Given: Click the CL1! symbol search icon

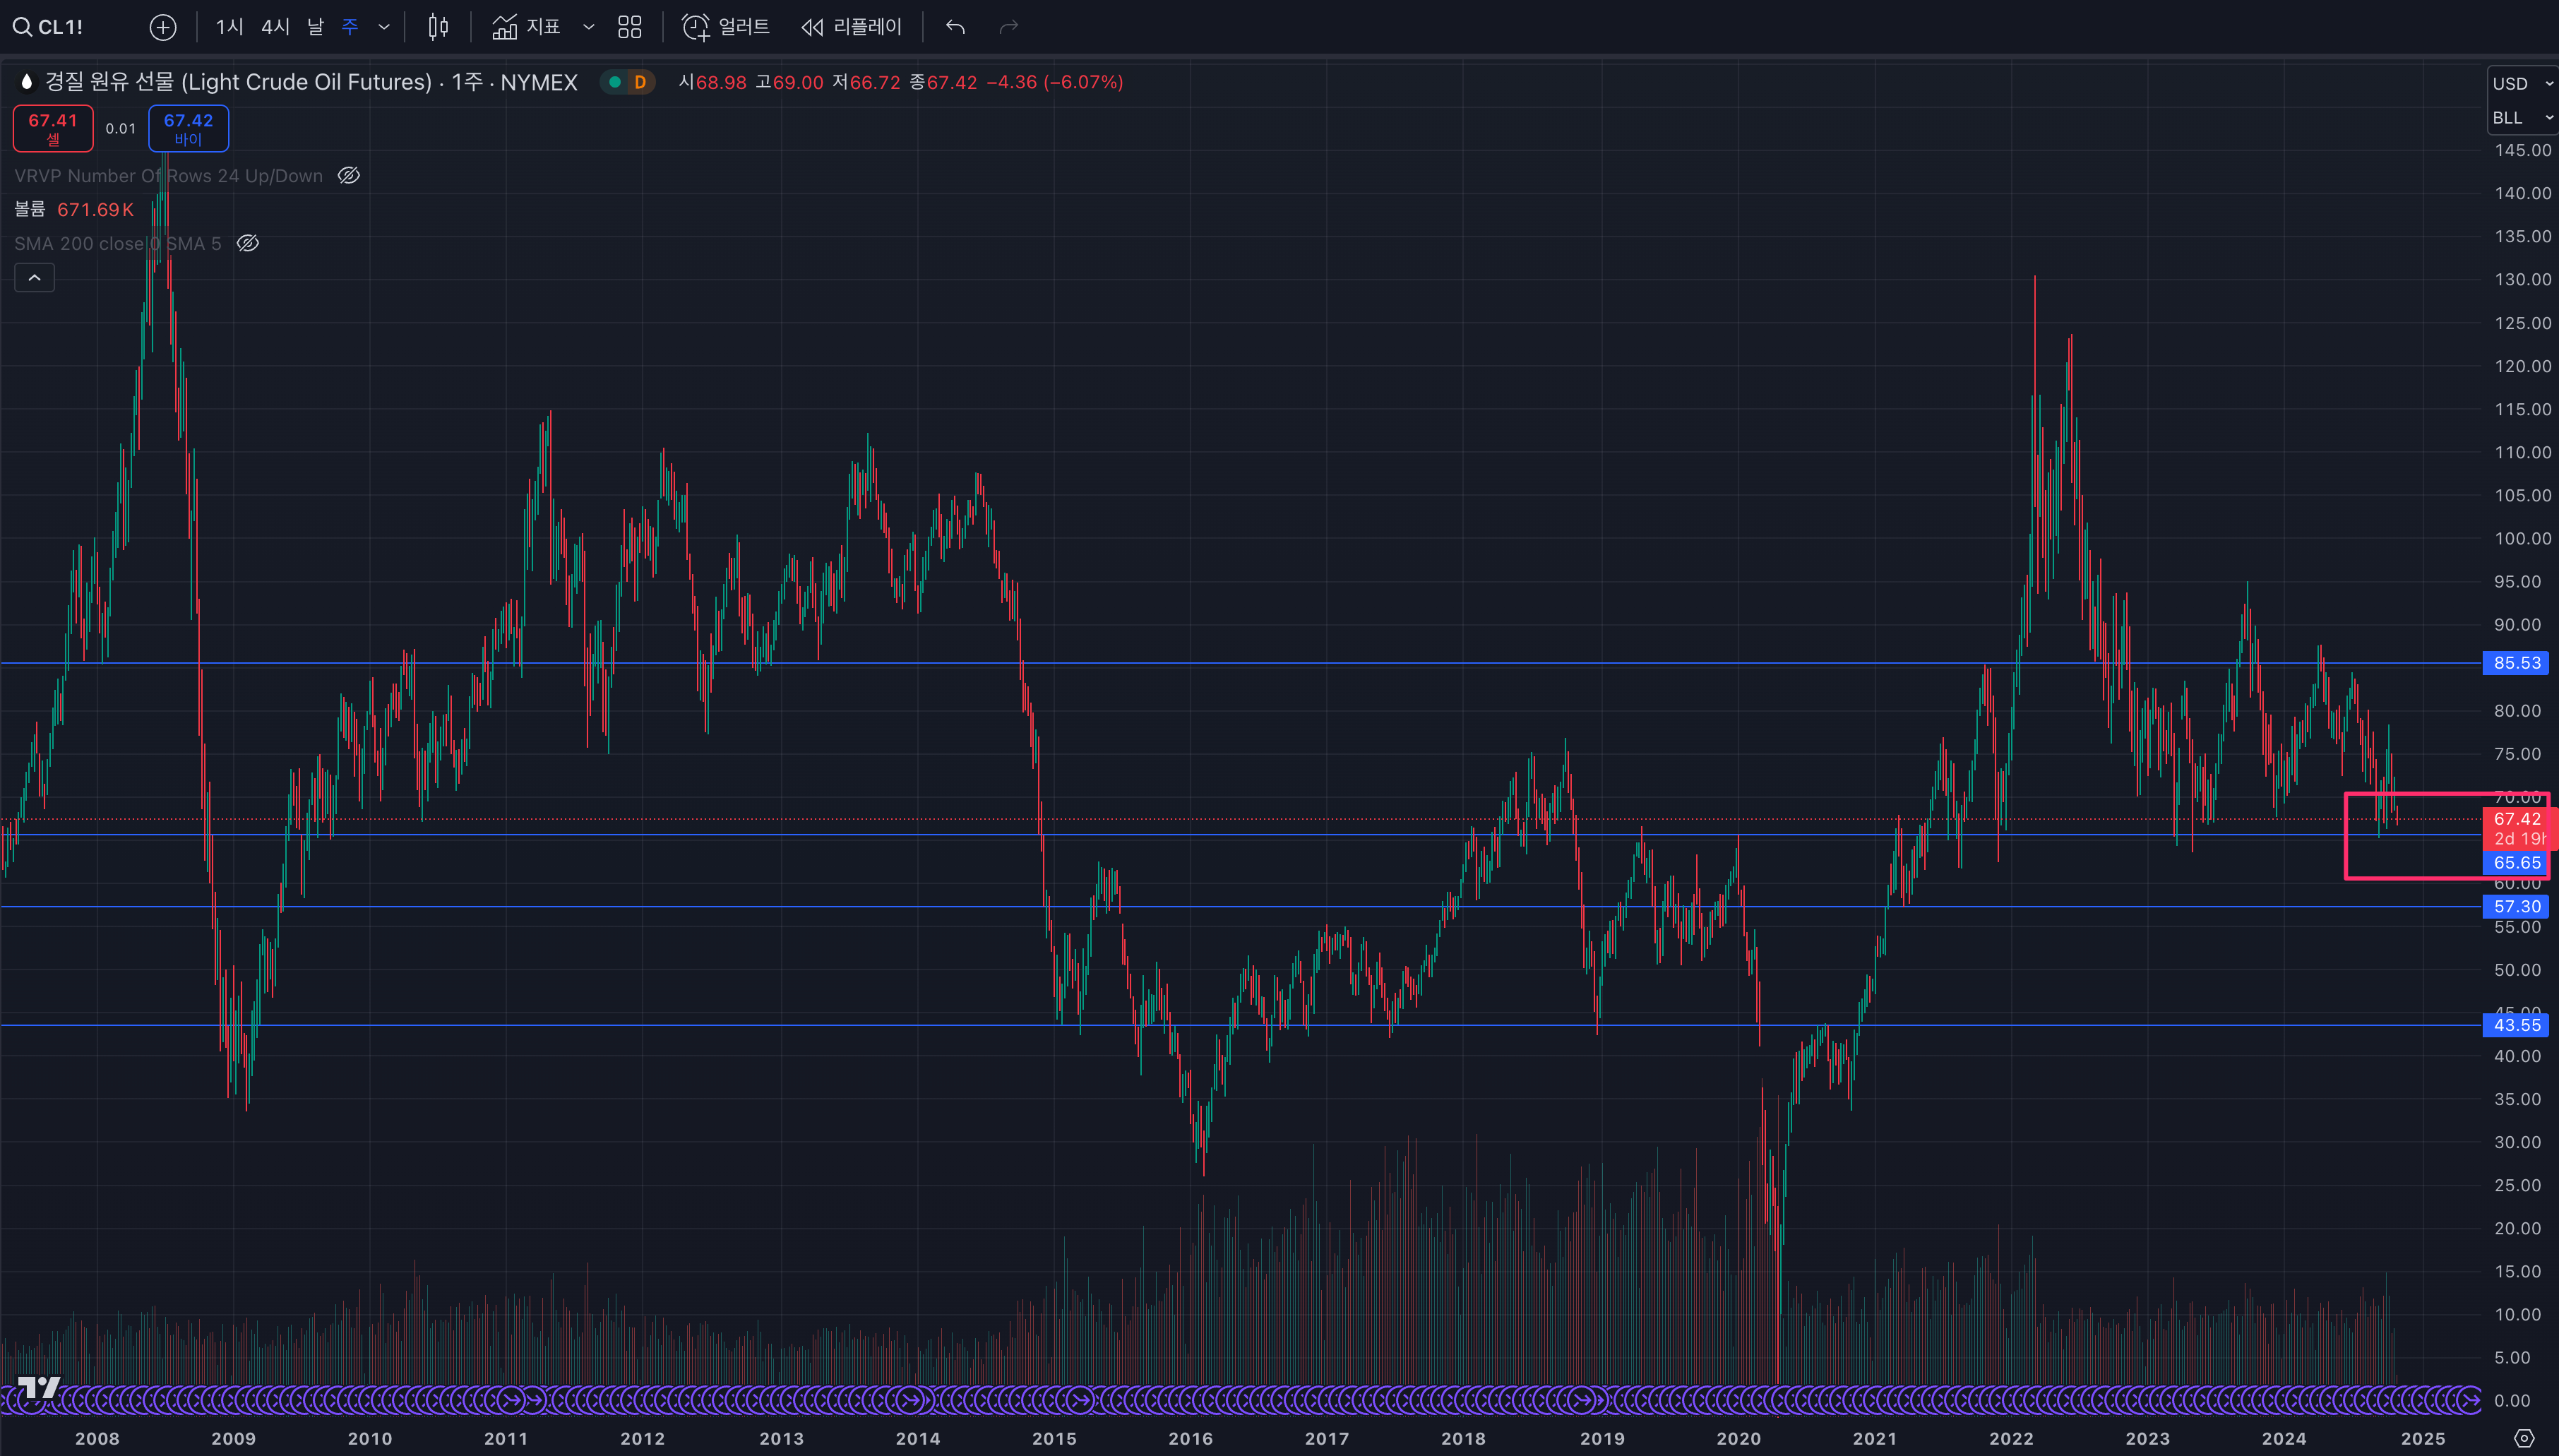Looking at the screenshot, I should click(22, 27).
